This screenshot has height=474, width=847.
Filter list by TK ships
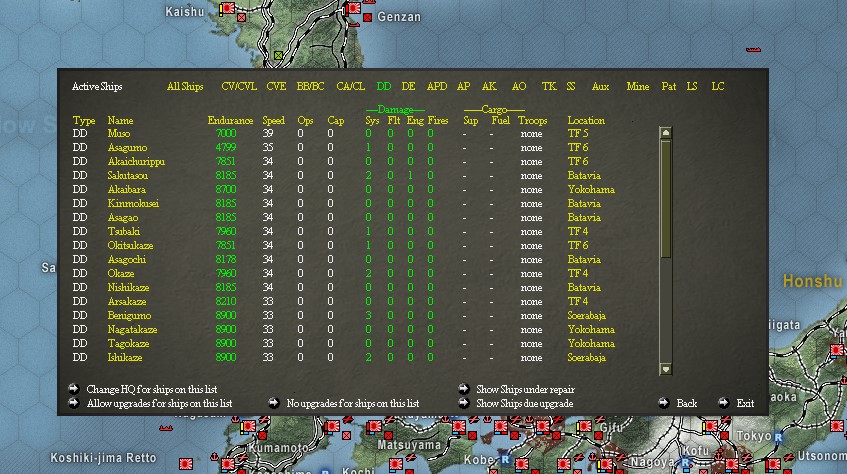point(549,86)
